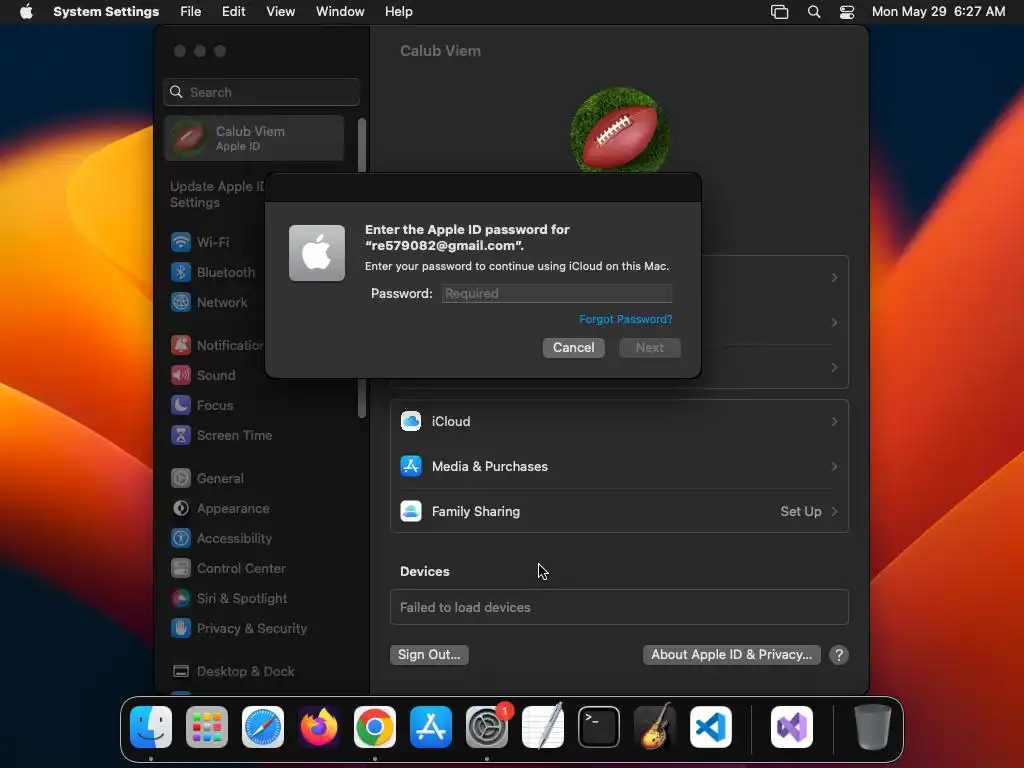Select Wi-Fi in the sidebar
The height and width of the screenshot is (768, 1024).
coord(200,242)
